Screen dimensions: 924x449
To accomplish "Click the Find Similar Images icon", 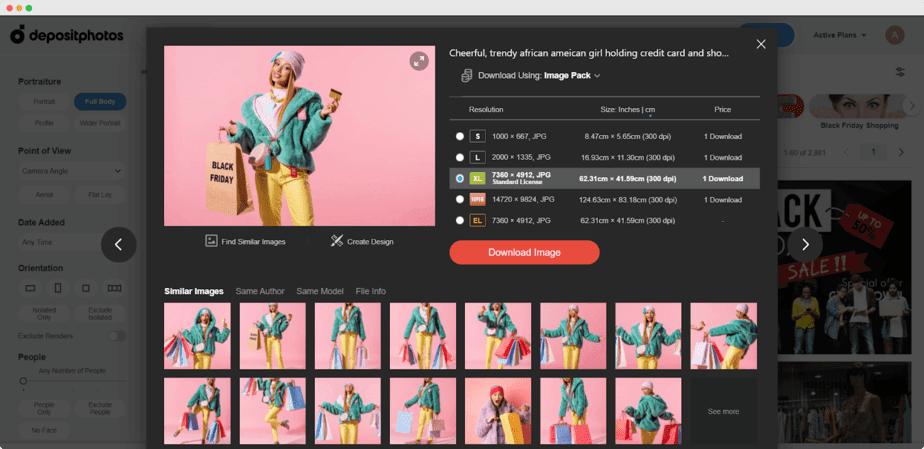I will [x=211, y=241].
